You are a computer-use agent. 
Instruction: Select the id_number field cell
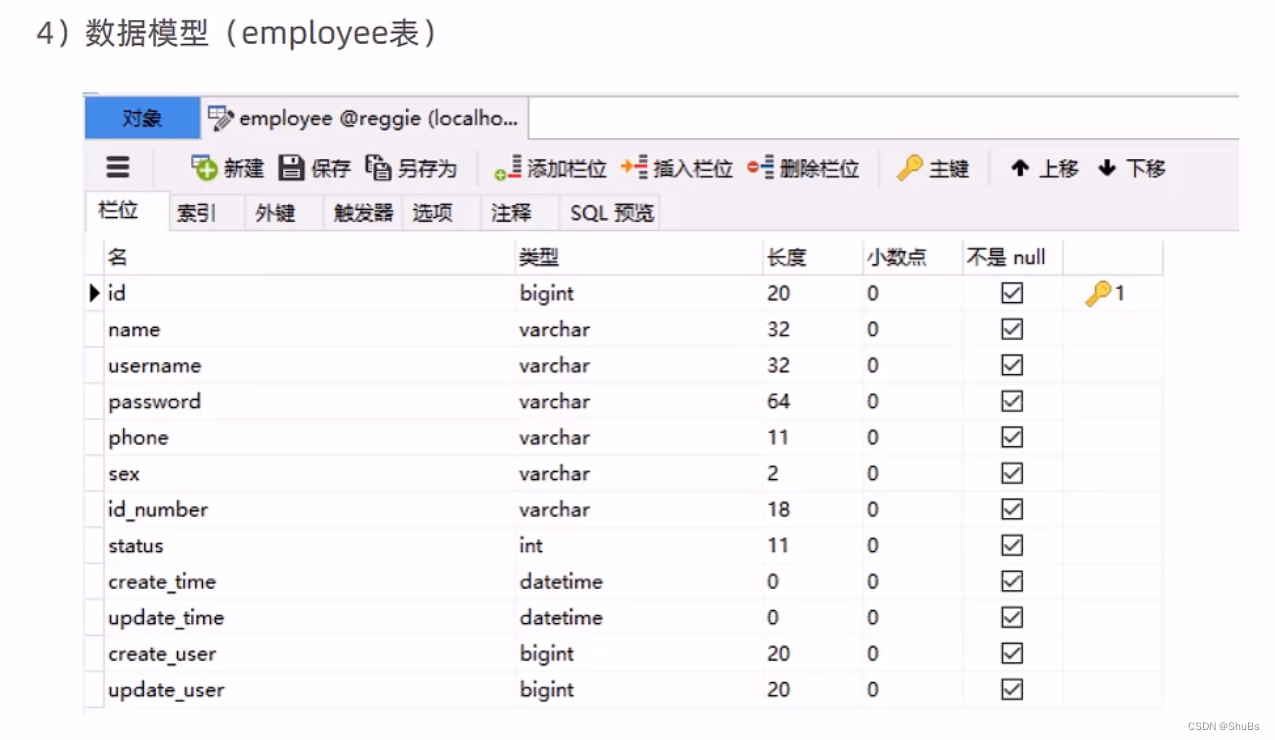309,509
